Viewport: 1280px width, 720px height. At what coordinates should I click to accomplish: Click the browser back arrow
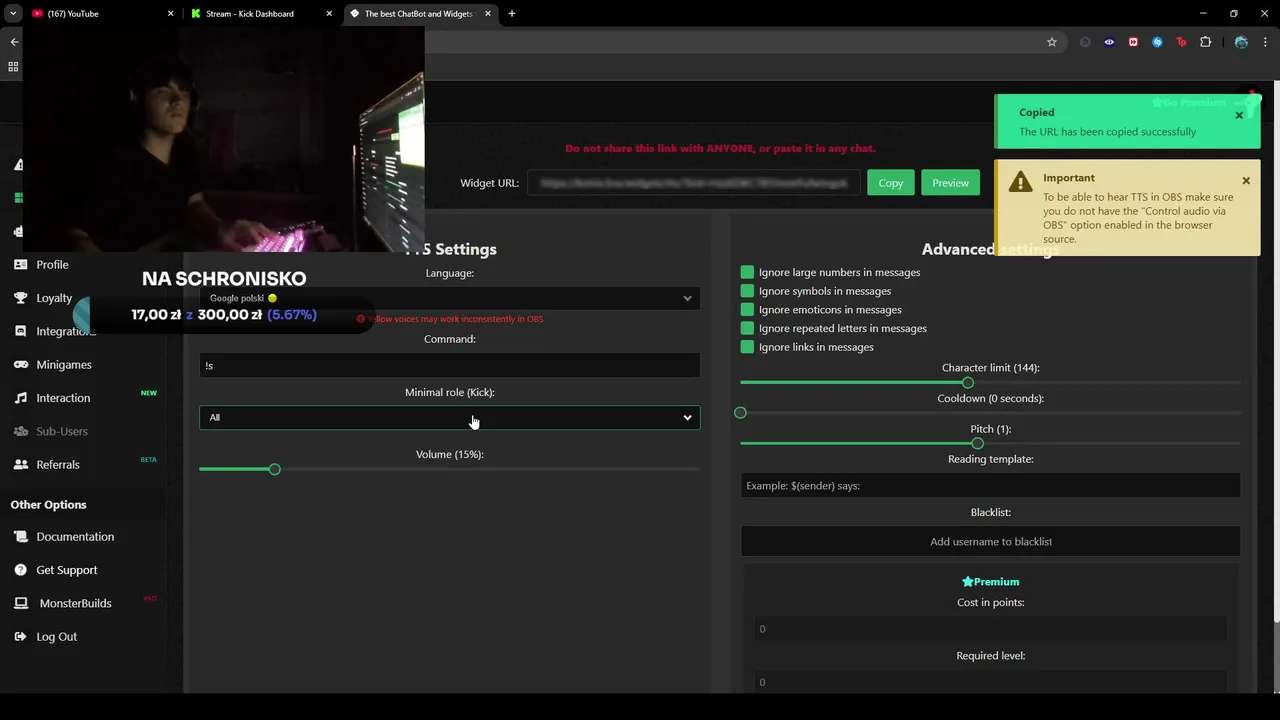[x=14, y=42]
